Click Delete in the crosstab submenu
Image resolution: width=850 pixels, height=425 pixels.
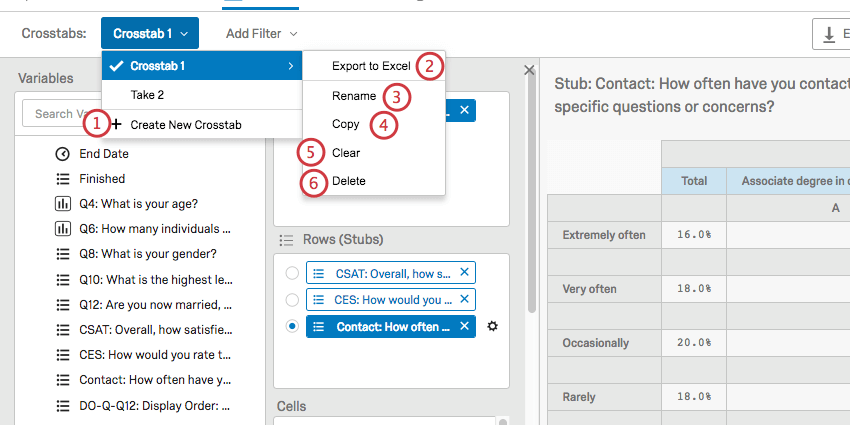[348, 181]
